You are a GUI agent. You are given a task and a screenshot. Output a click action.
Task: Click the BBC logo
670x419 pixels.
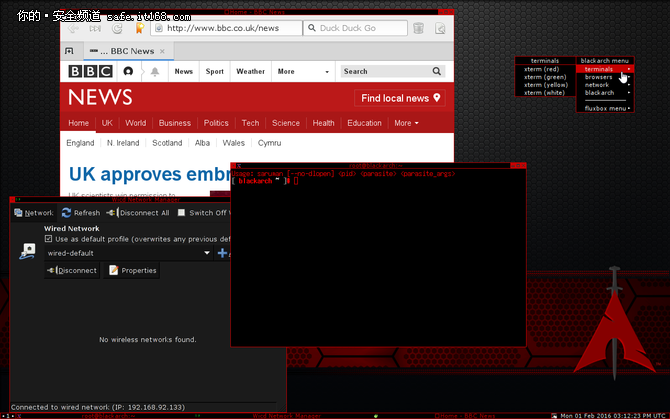tap(89, 72)
